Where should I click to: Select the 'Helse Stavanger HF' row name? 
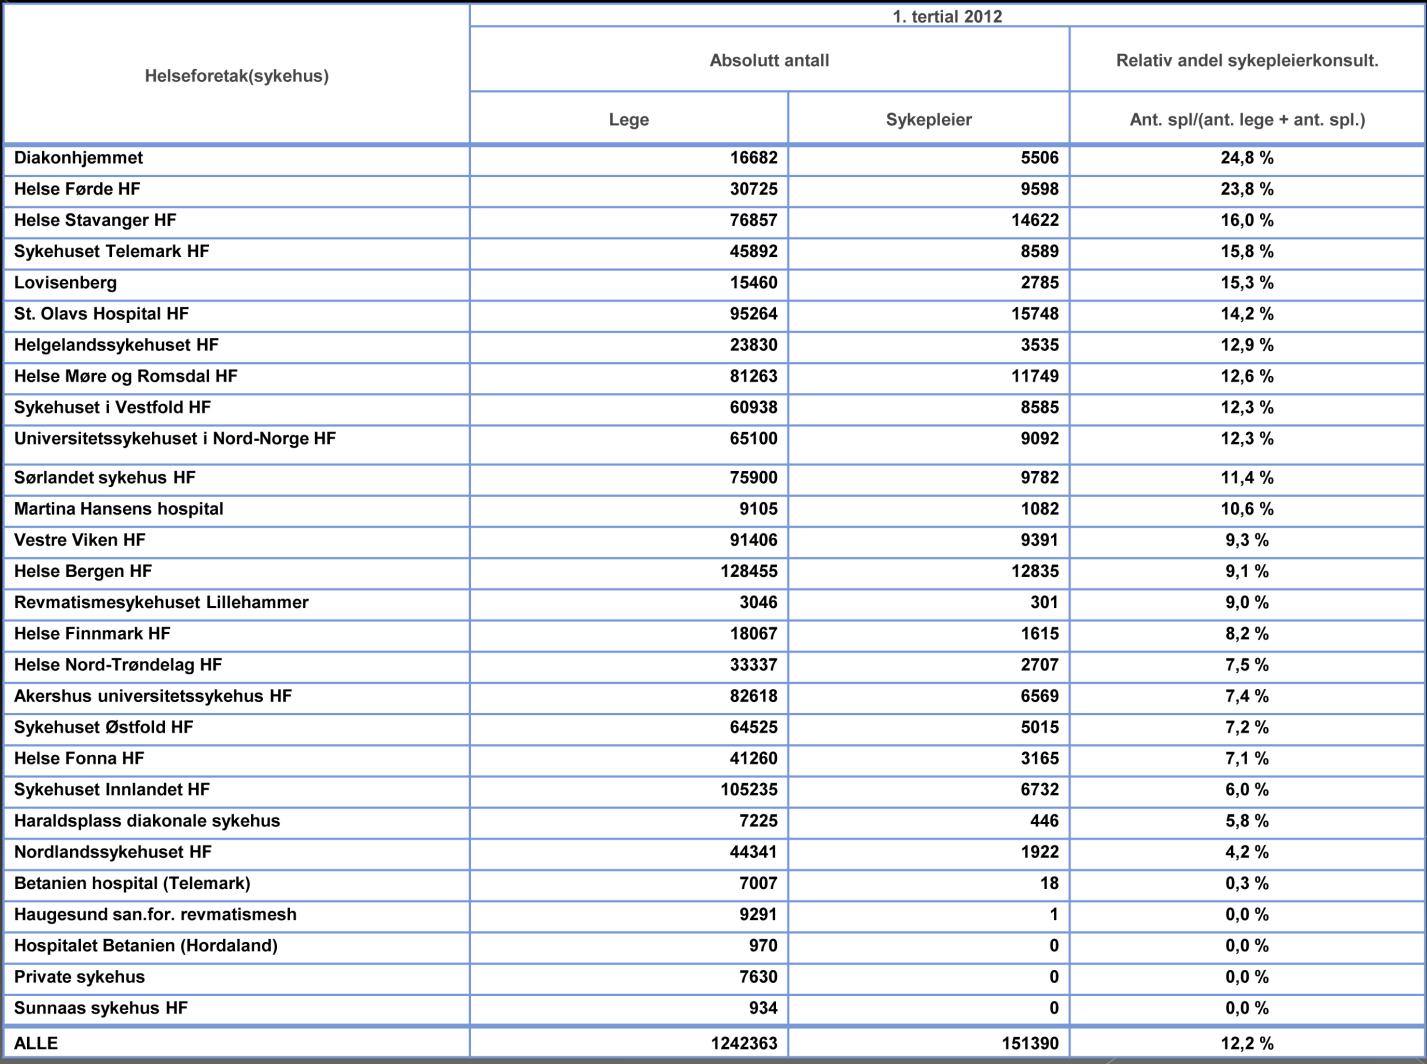[x=95, y=220]
